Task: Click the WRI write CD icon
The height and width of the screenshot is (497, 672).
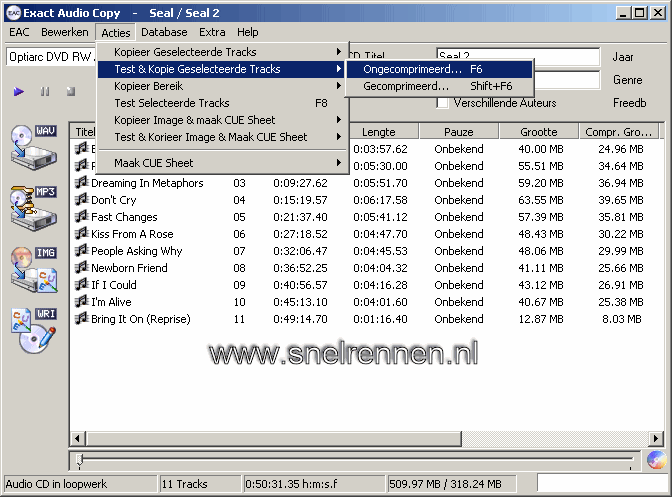Action: click(34, 331)
